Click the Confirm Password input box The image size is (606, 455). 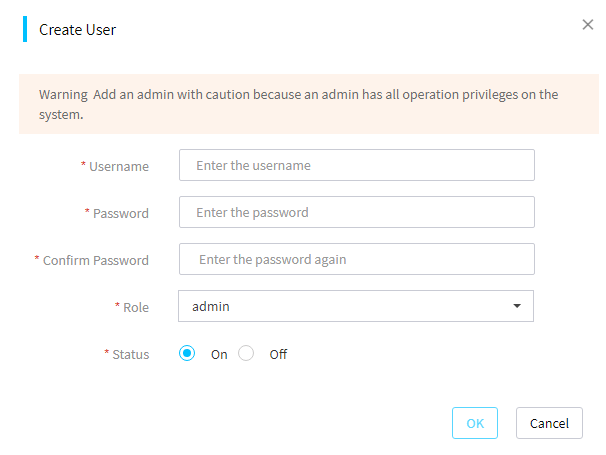click(x=357, y=259)
